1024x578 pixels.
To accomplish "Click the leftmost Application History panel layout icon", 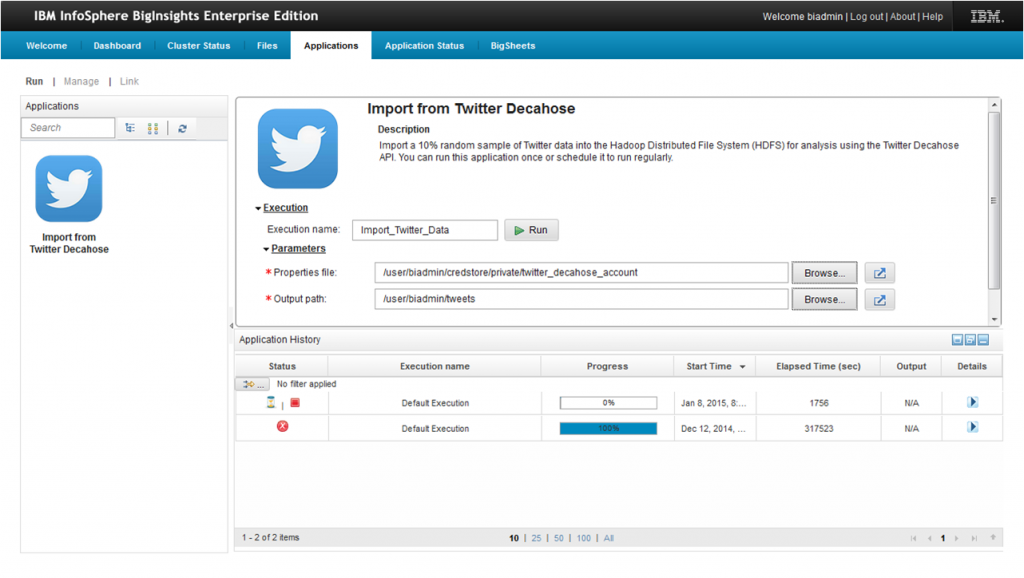I will 957,340.
